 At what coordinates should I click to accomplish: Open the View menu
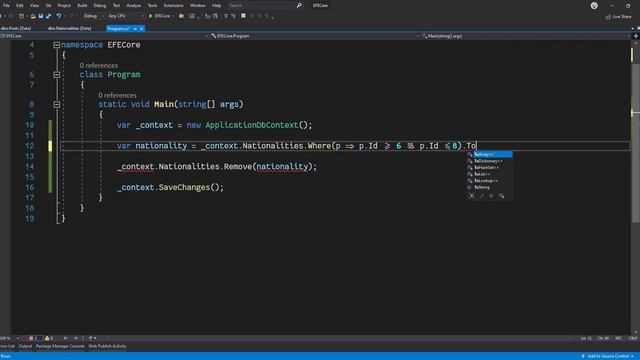pyautogui.click(x=34, y=5)
